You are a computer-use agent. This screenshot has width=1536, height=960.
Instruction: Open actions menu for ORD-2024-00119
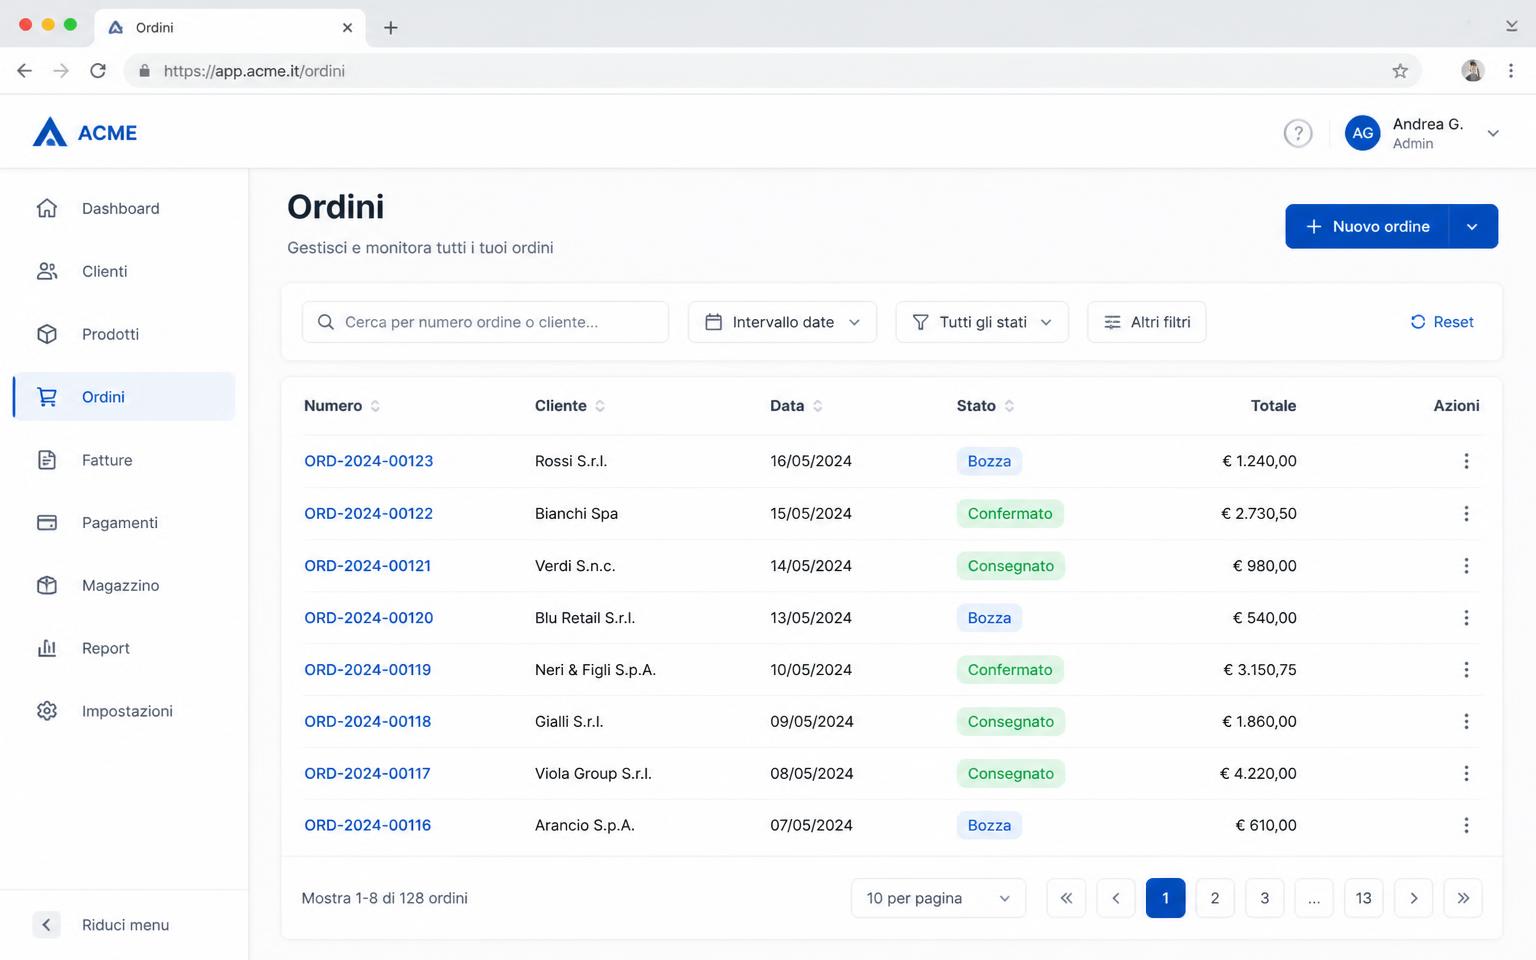[1466, 670]
